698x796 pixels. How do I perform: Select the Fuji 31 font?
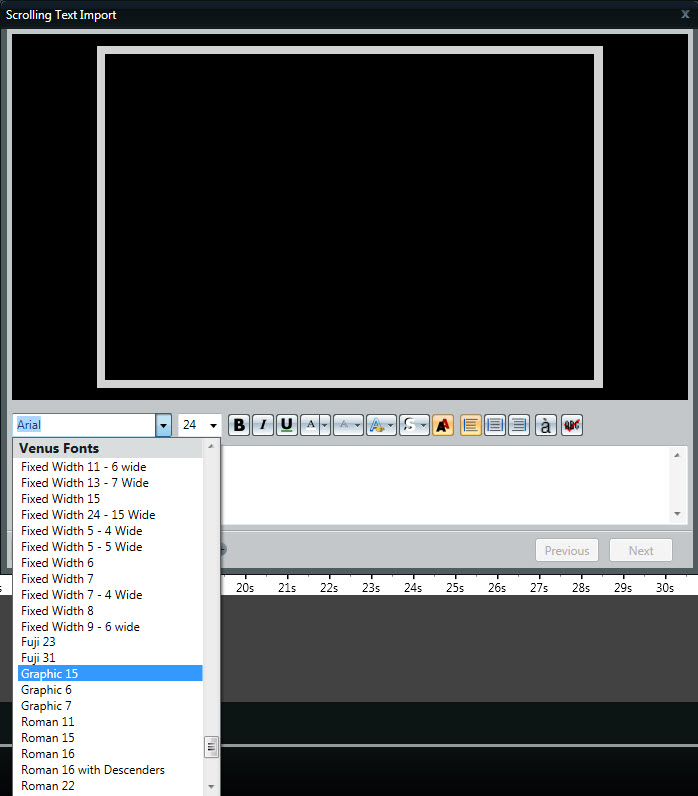(x=110, y=658)
